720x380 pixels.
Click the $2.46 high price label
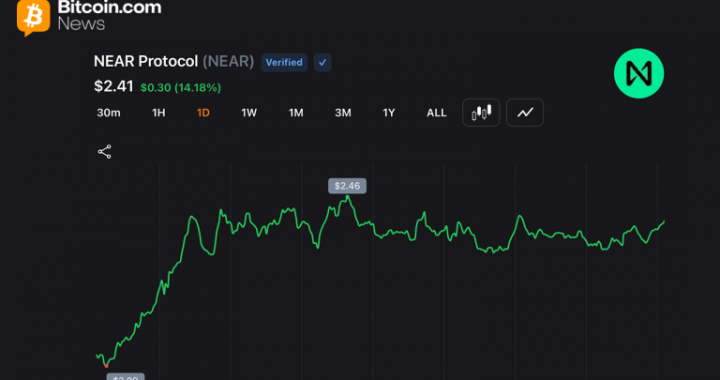tap(347, 186)
